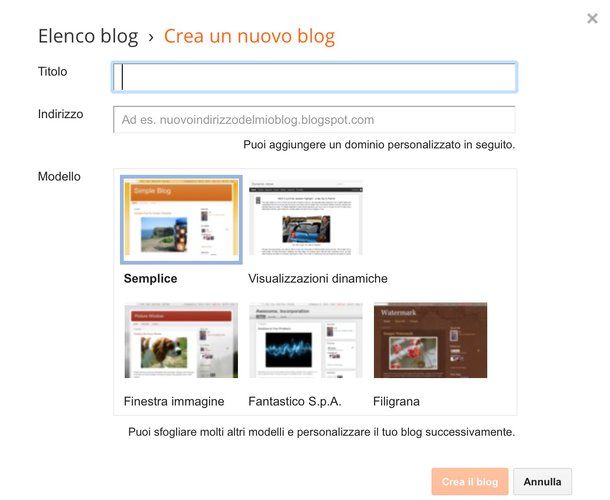Go back to Elenco blog breadcrumb

[x=88, y=36]
